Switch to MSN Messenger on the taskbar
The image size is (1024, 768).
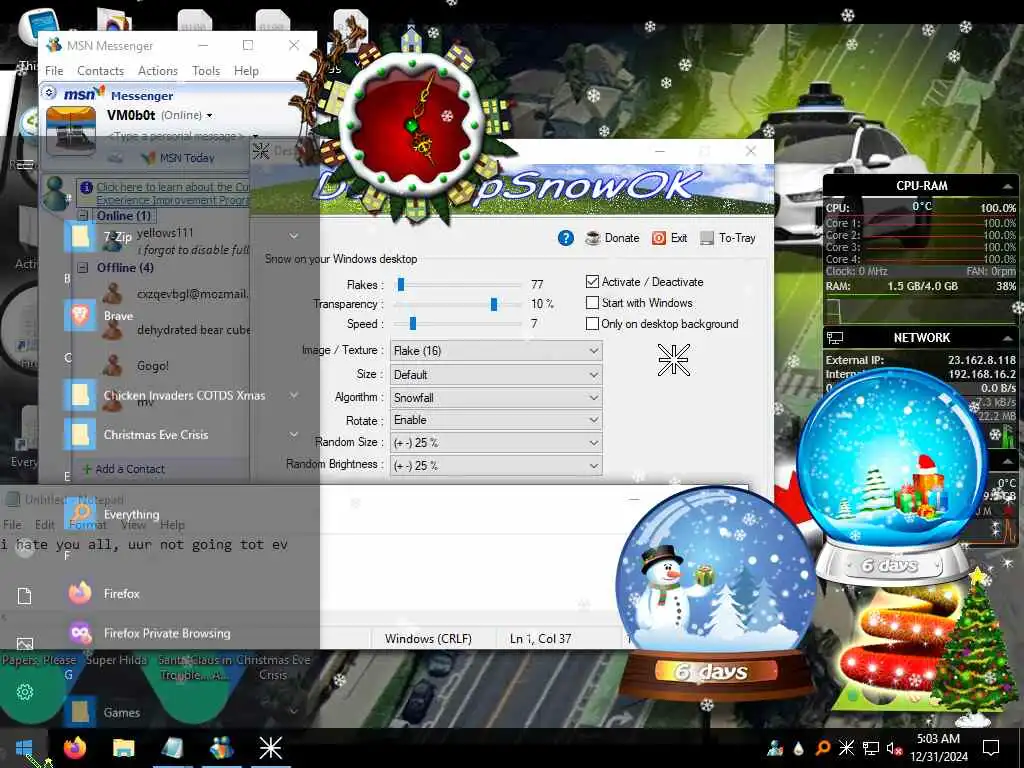point(221,748)
